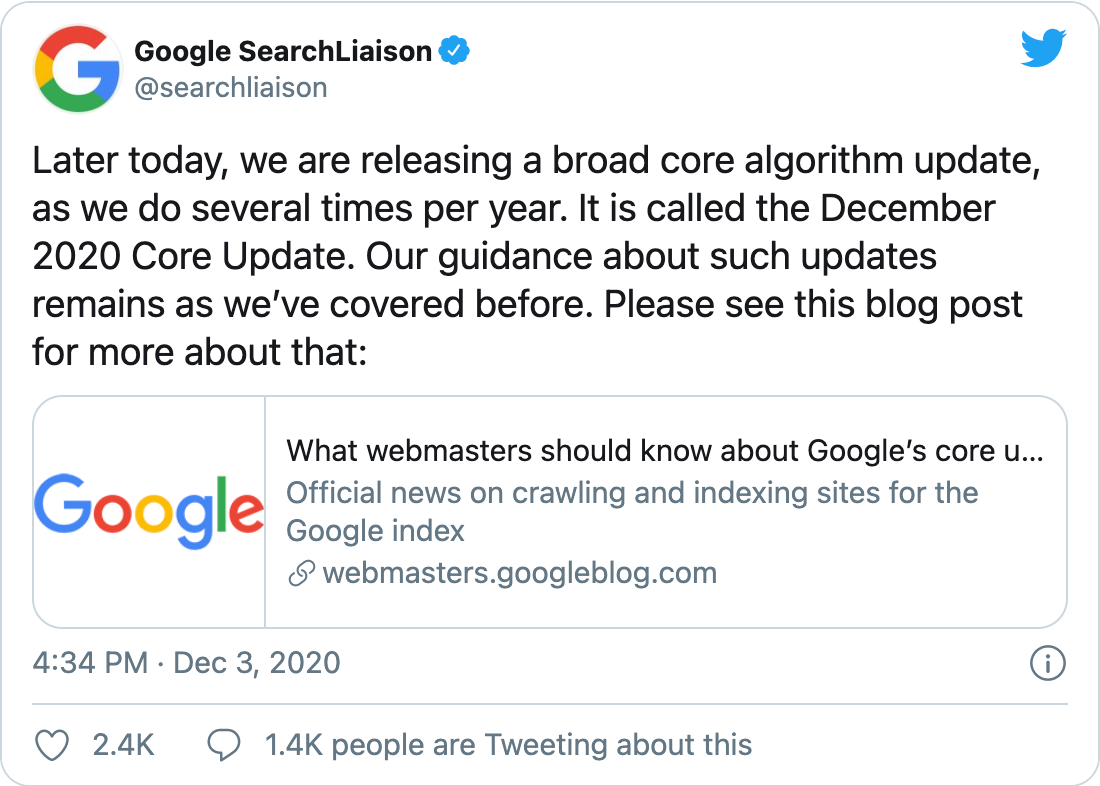Click the blue verified badge

[456, 50]
